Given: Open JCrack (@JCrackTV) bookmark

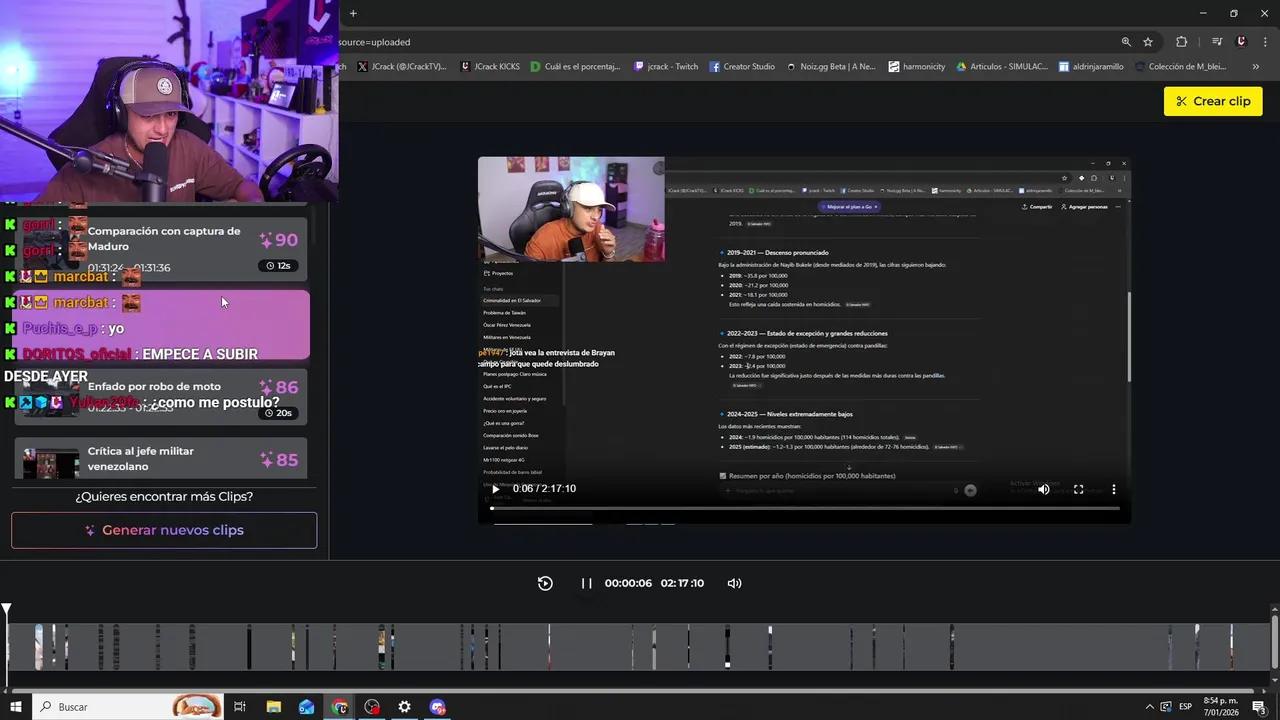Looking at the screenshot, I should click(x=402, y=67).
